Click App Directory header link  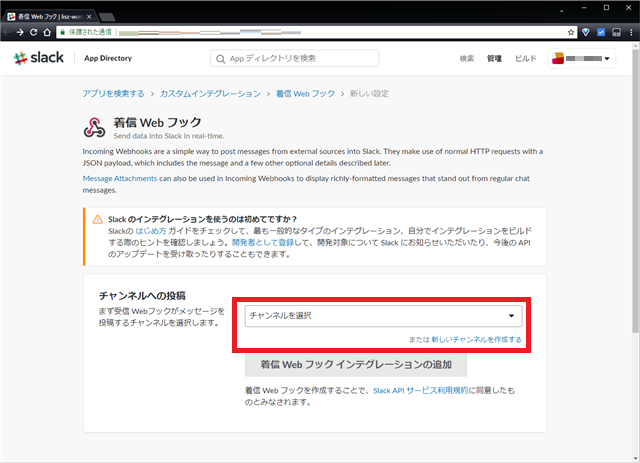(108, 58)
